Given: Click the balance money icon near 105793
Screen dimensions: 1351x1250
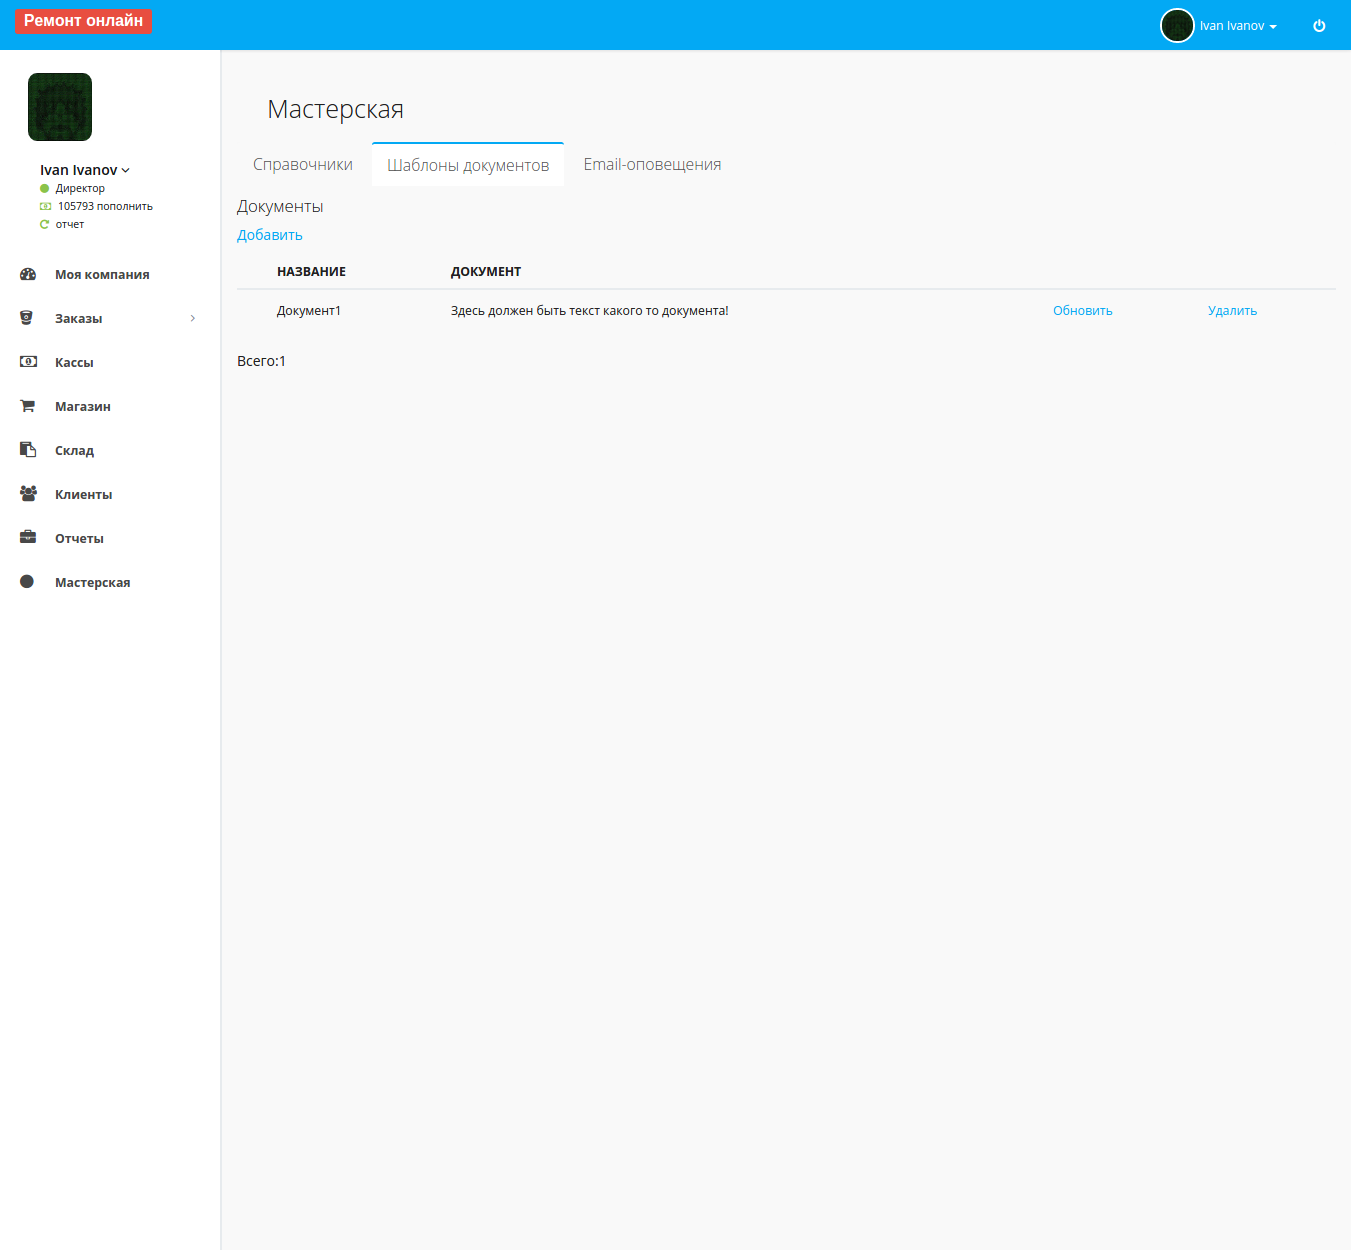Looking at the screenshot, I should (45, 206).
